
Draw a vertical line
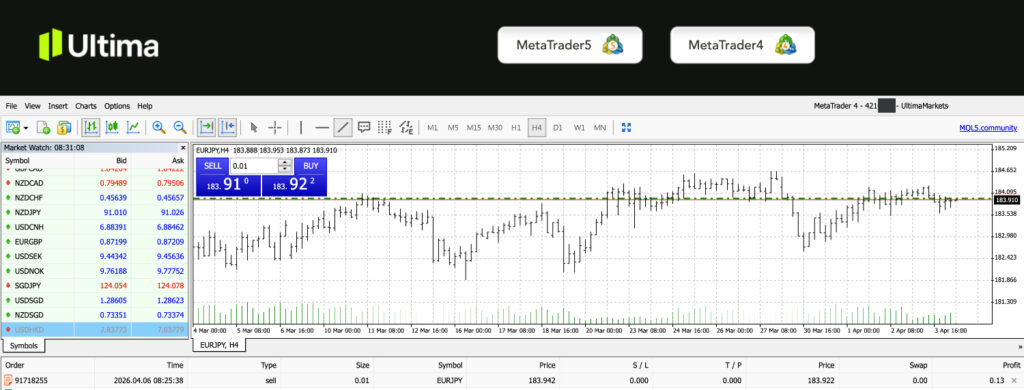point(300,127)
